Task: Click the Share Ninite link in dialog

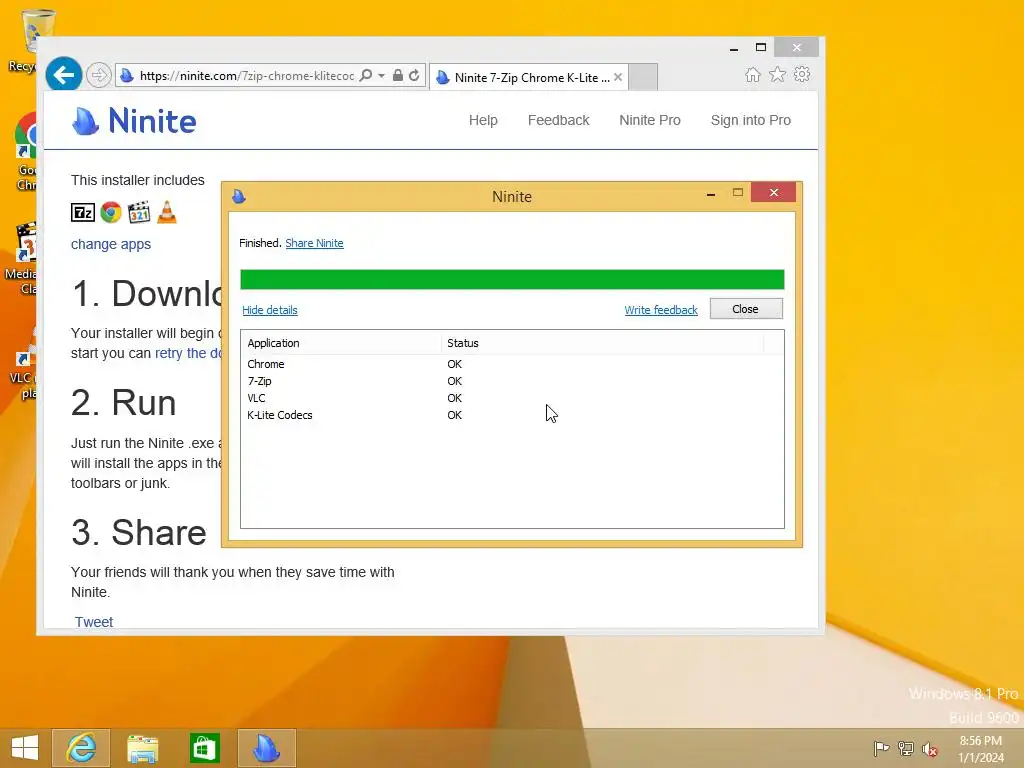Action: pyautogui.click(x=314, y=243)
